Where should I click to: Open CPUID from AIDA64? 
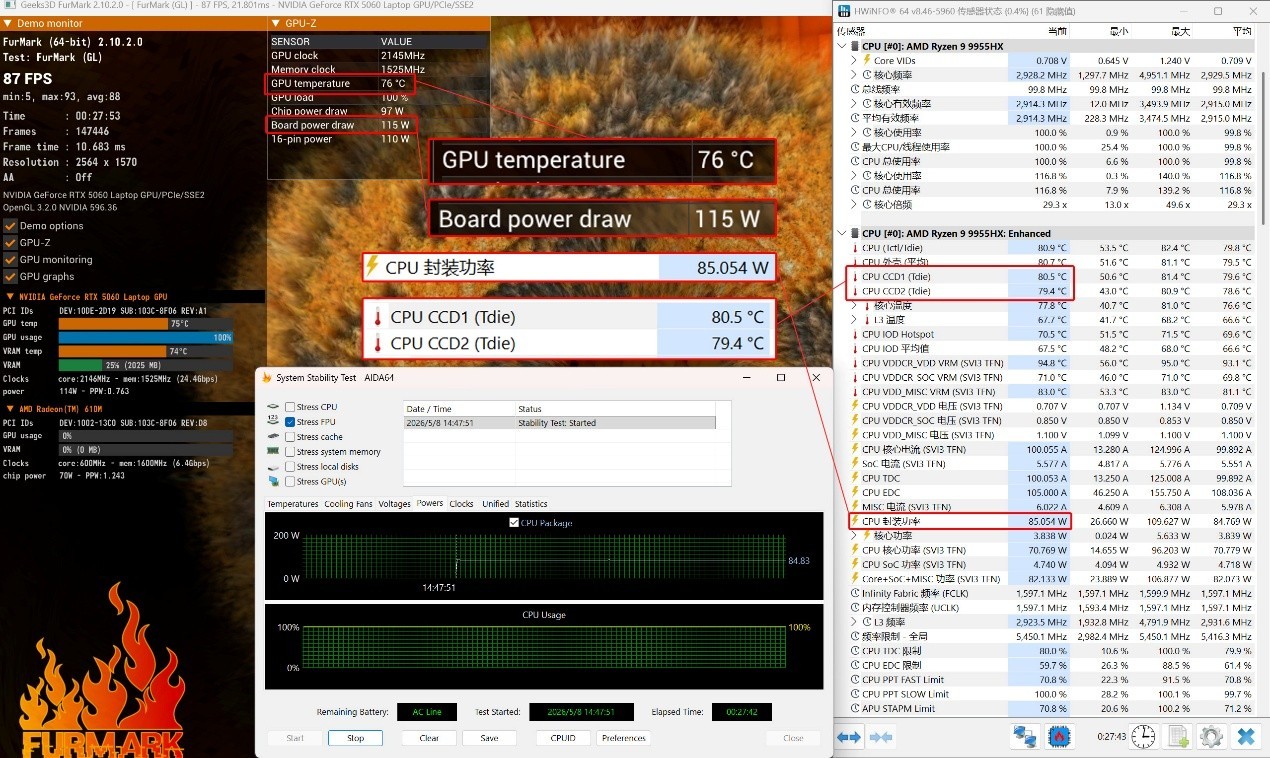click(563, 738)
